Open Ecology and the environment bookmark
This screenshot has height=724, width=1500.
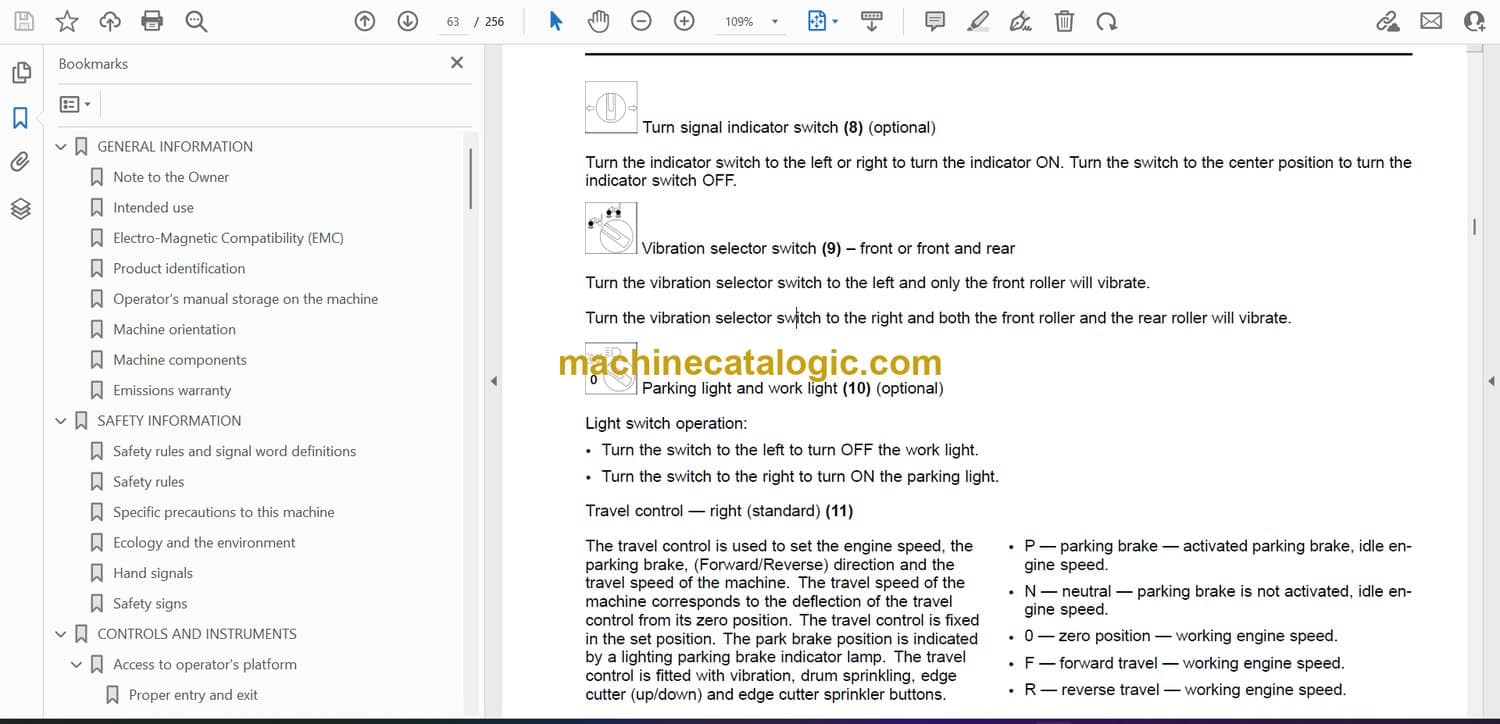pyautogui.click(x=204, y=542)
